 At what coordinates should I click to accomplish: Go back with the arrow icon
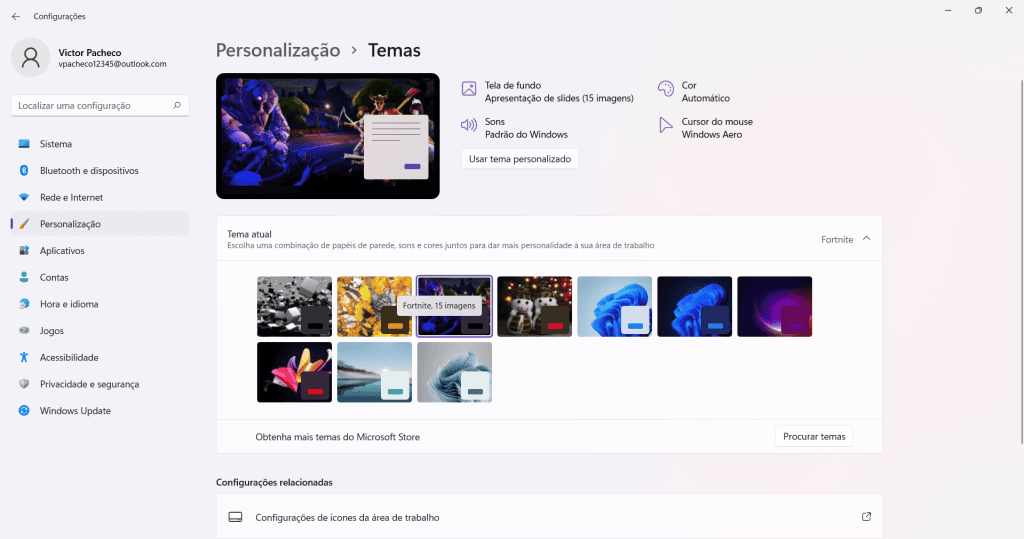pos(16,16)
